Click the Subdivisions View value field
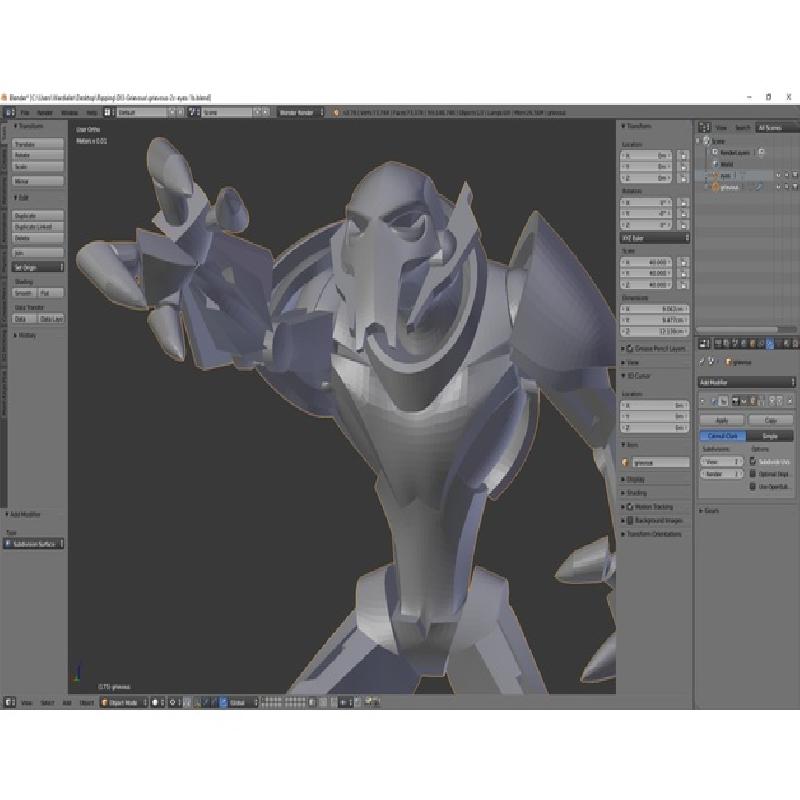The image size is (800, 800). [721, 462]
